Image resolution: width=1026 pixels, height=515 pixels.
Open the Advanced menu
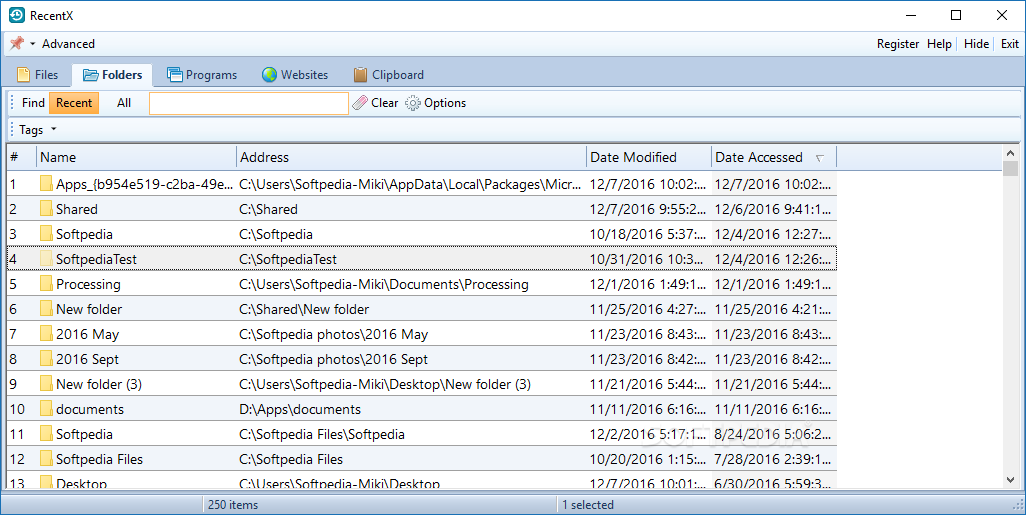click(x=68, y=44)
